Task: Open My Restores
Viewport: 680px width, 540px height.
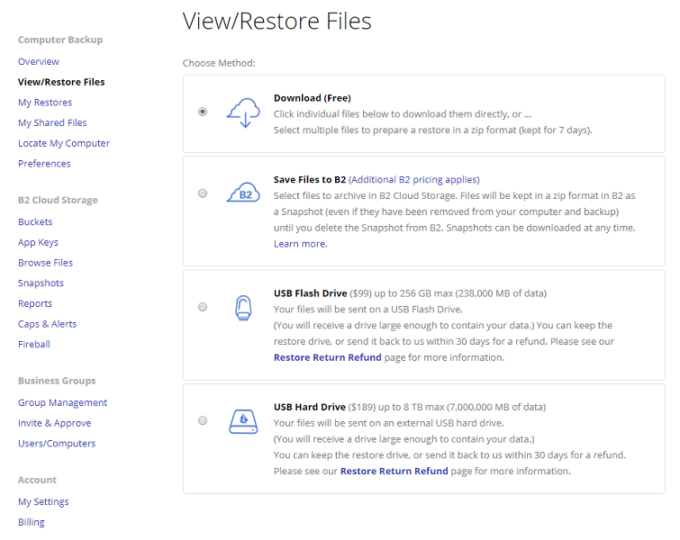Action: 45,102
